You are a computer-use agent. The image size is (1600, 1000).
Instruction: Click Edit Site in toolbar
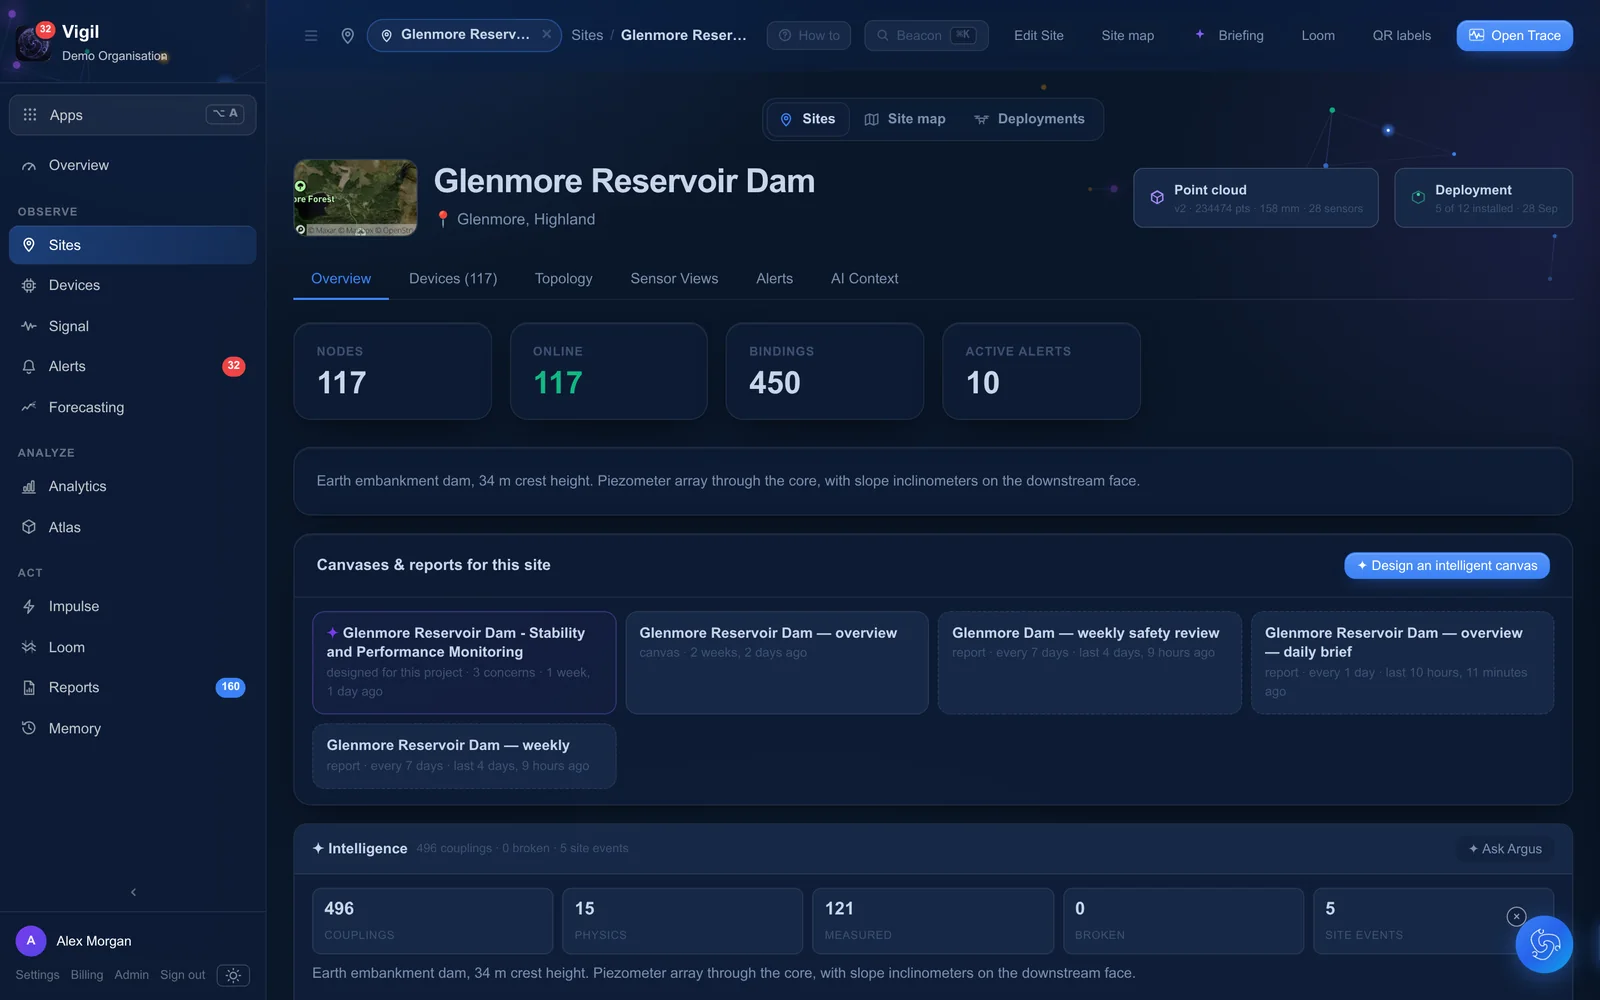click(1039, 35)
